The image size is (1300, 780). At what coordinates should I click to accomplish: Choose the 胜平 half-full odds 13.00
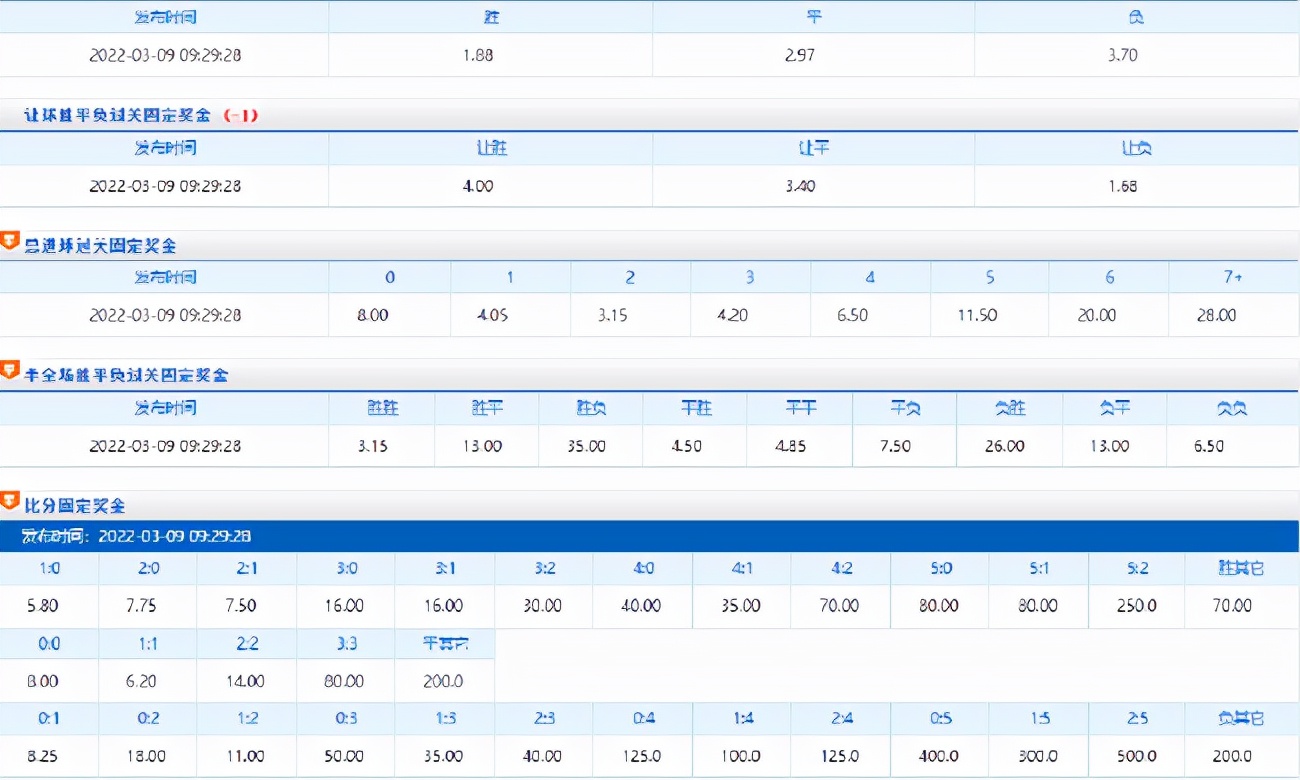tap(481, 446)
